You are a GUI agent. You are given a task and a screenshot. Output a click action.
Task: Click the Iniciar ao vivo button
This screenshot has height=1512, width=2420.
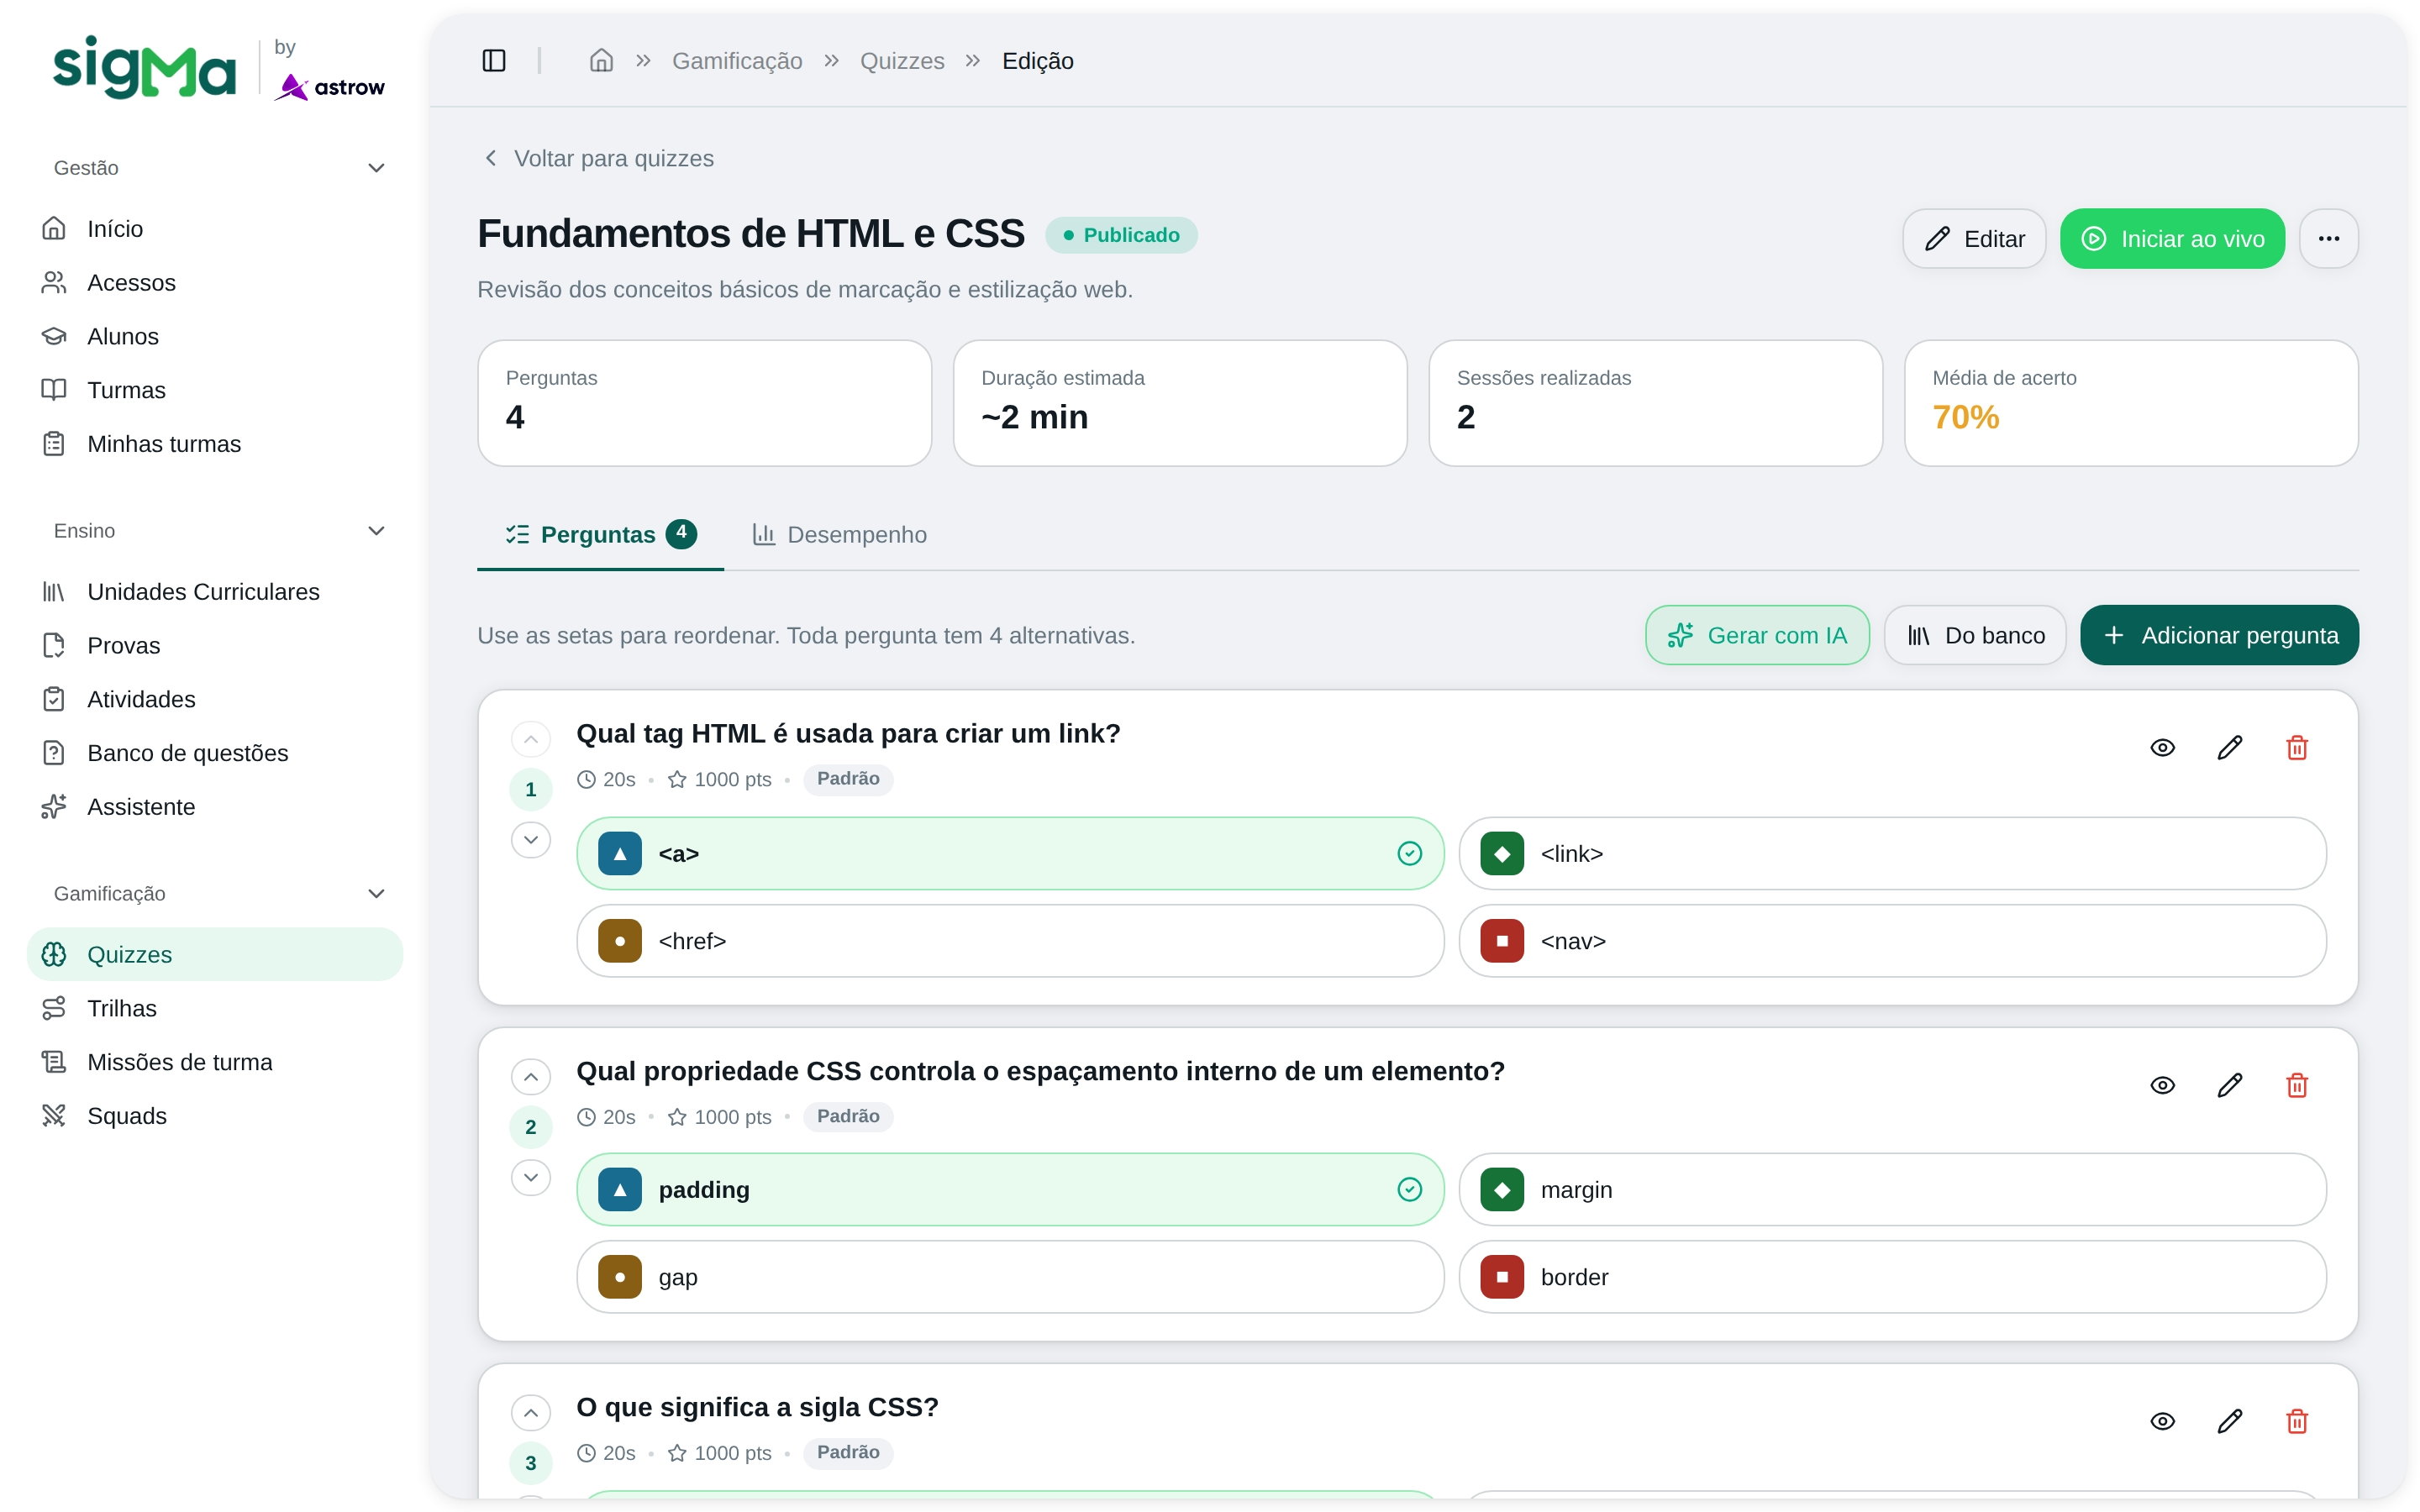pos(2172,239)
